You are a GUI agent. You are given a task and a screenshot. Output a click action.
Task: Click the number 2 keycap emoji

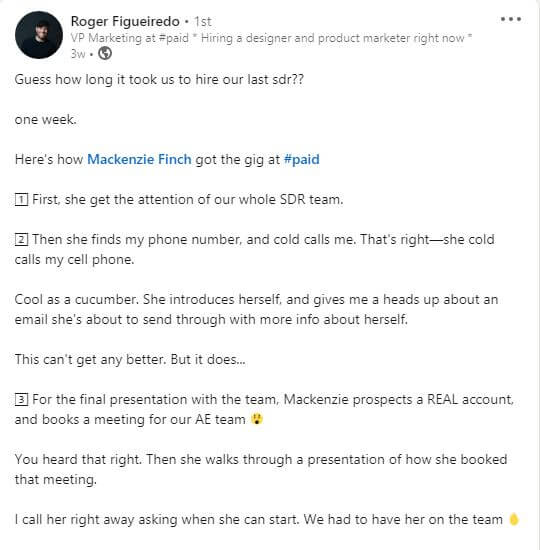click(x=21, y=240)
